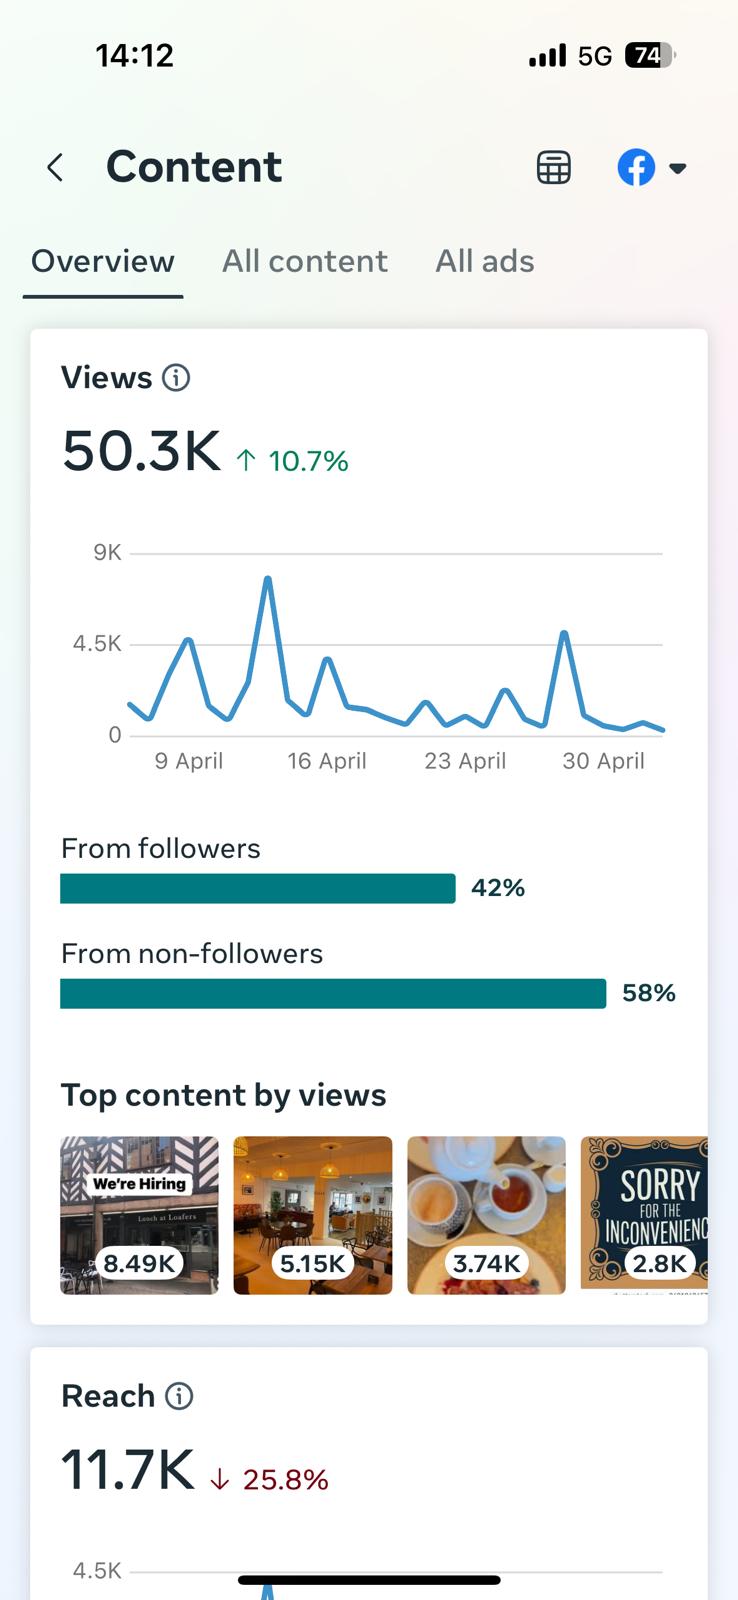Open the All content tab

pos(305,262)
